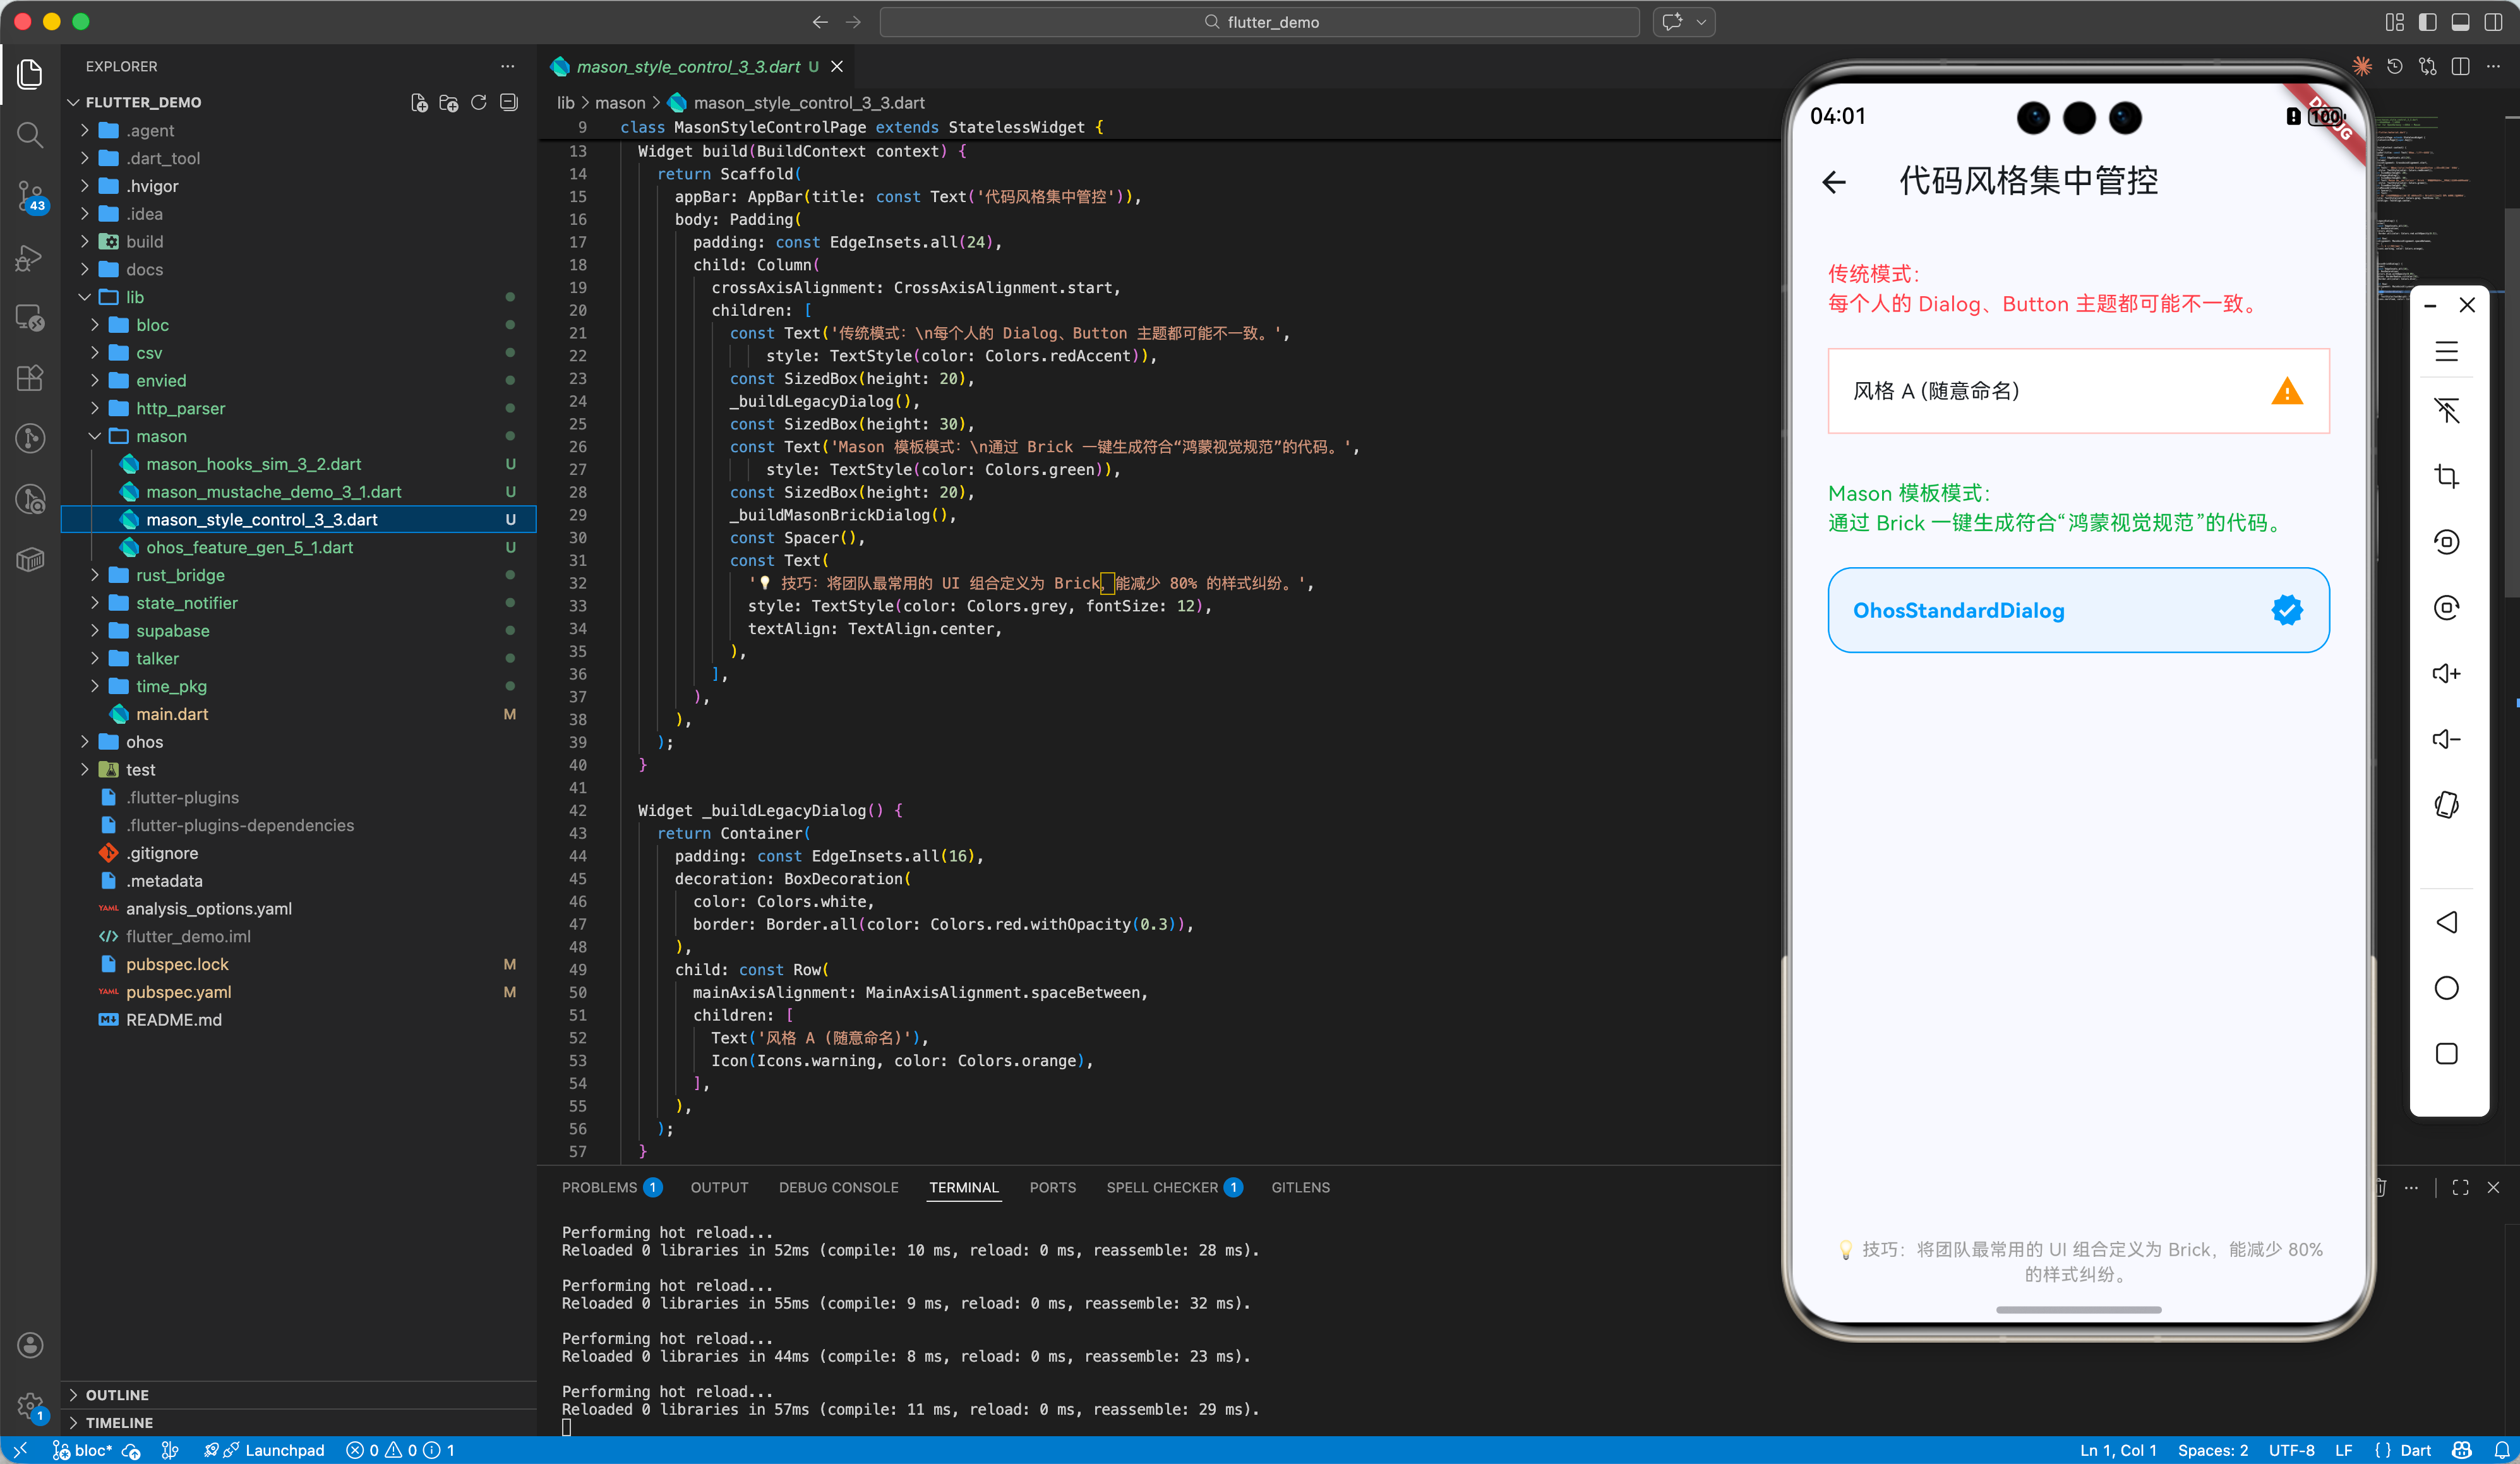Open the Run and Debug view
Viewport: 2520px width, 1464px height.
pyautogui.click(x=30, y=259)
